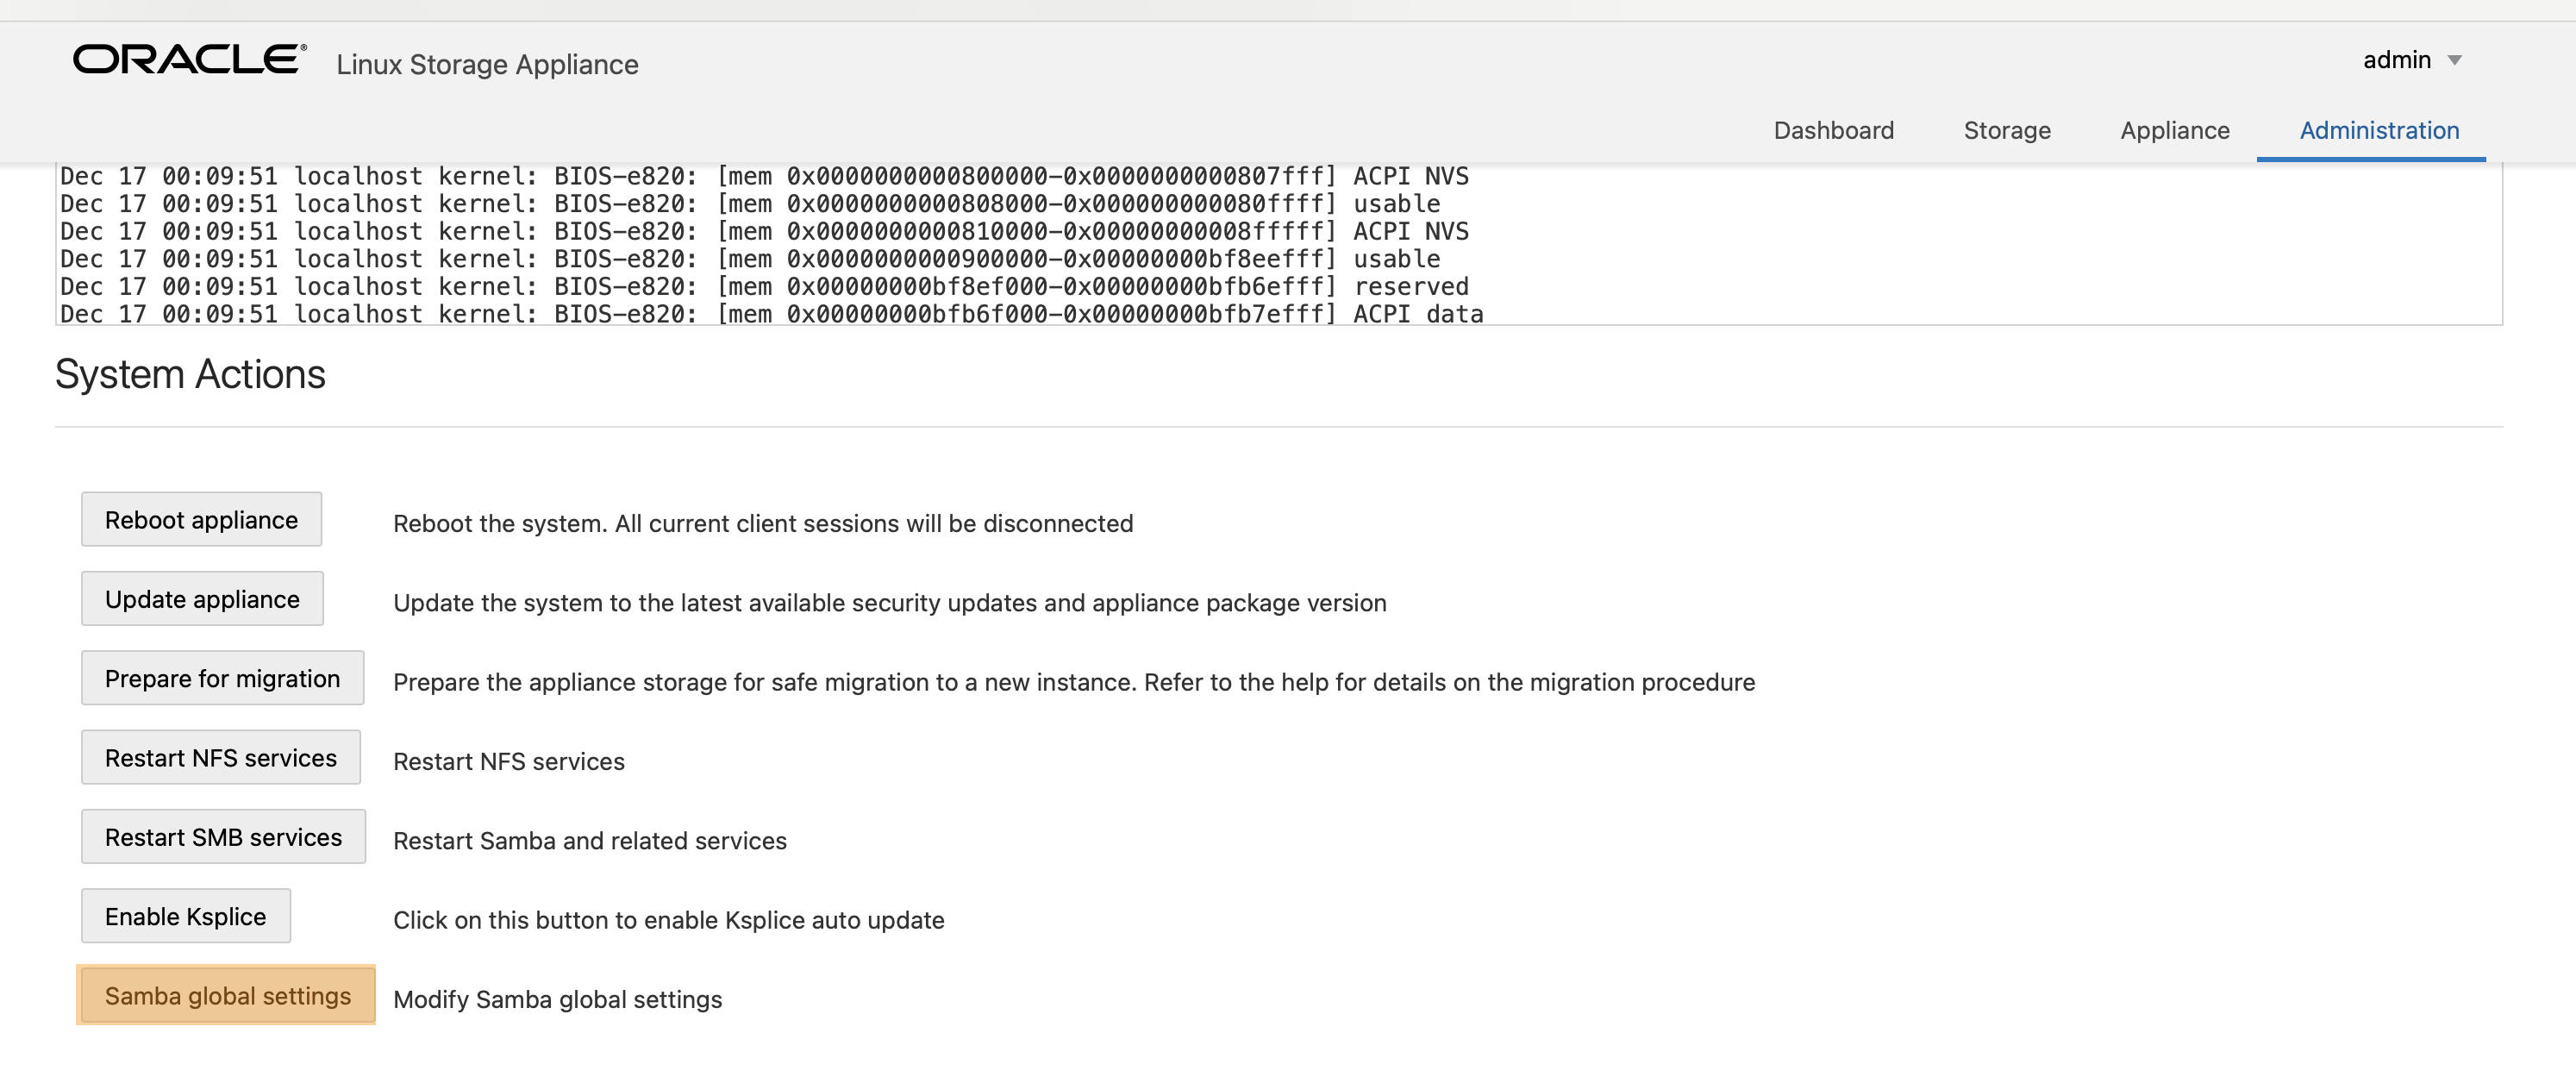Viewport: 2576px width, 1083px height.
Task: Switch to the Storage tab
Action: (x=2006, y=130)
